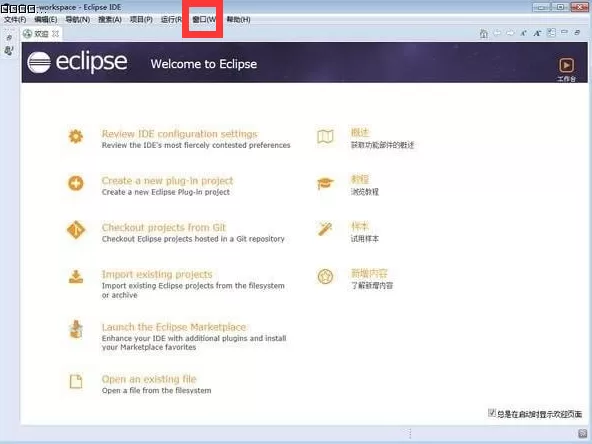Open the 帮助(H) menu
This screenshot has width=592, height=444.
(238, 19)
